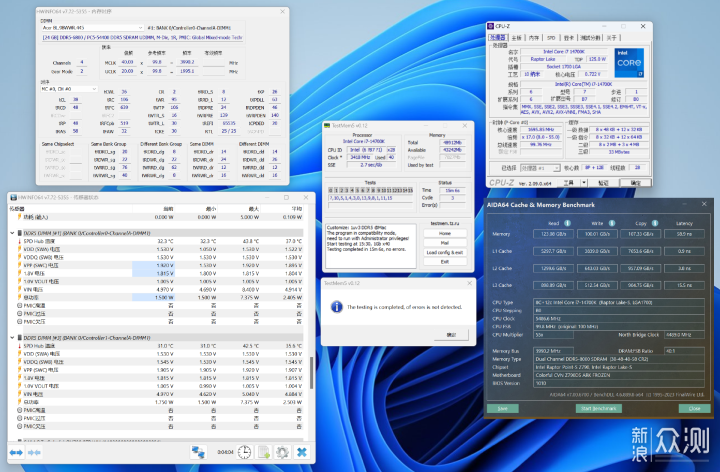Click CPU-Z tools button
The height and width of the screenshot is (472, 720).
pyautogui.click(x=569, y=183)
